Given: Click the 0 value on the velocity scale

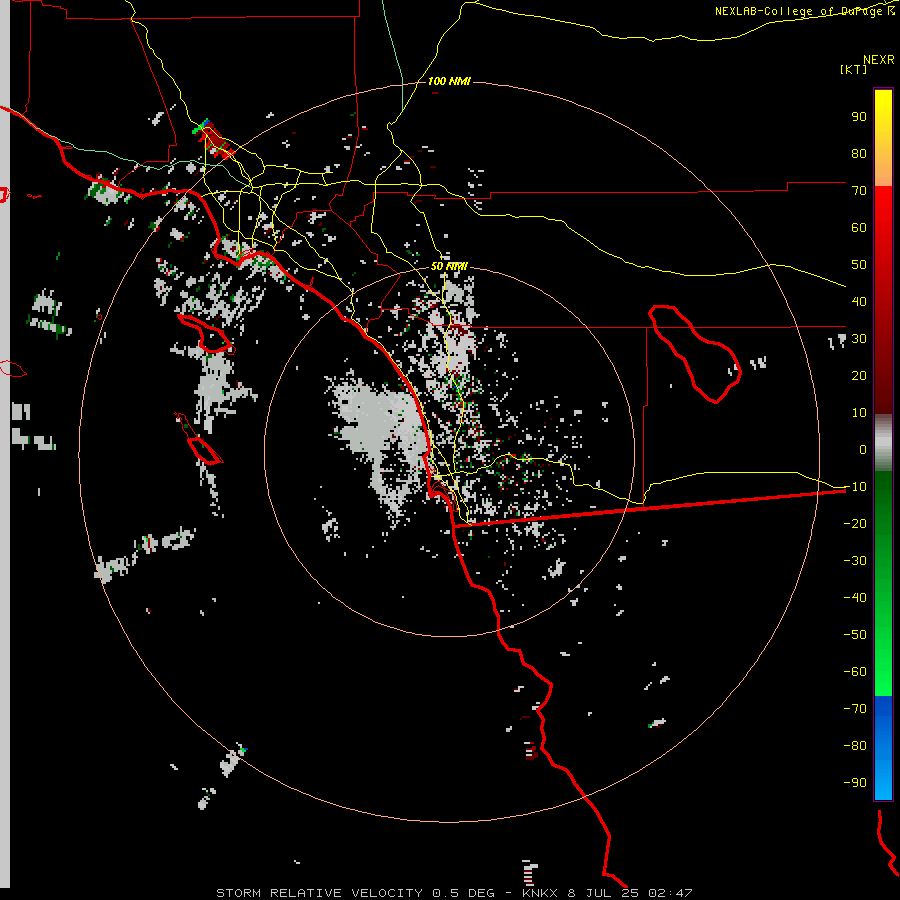Looking at the screenshot, I should (x=863, y=450).
